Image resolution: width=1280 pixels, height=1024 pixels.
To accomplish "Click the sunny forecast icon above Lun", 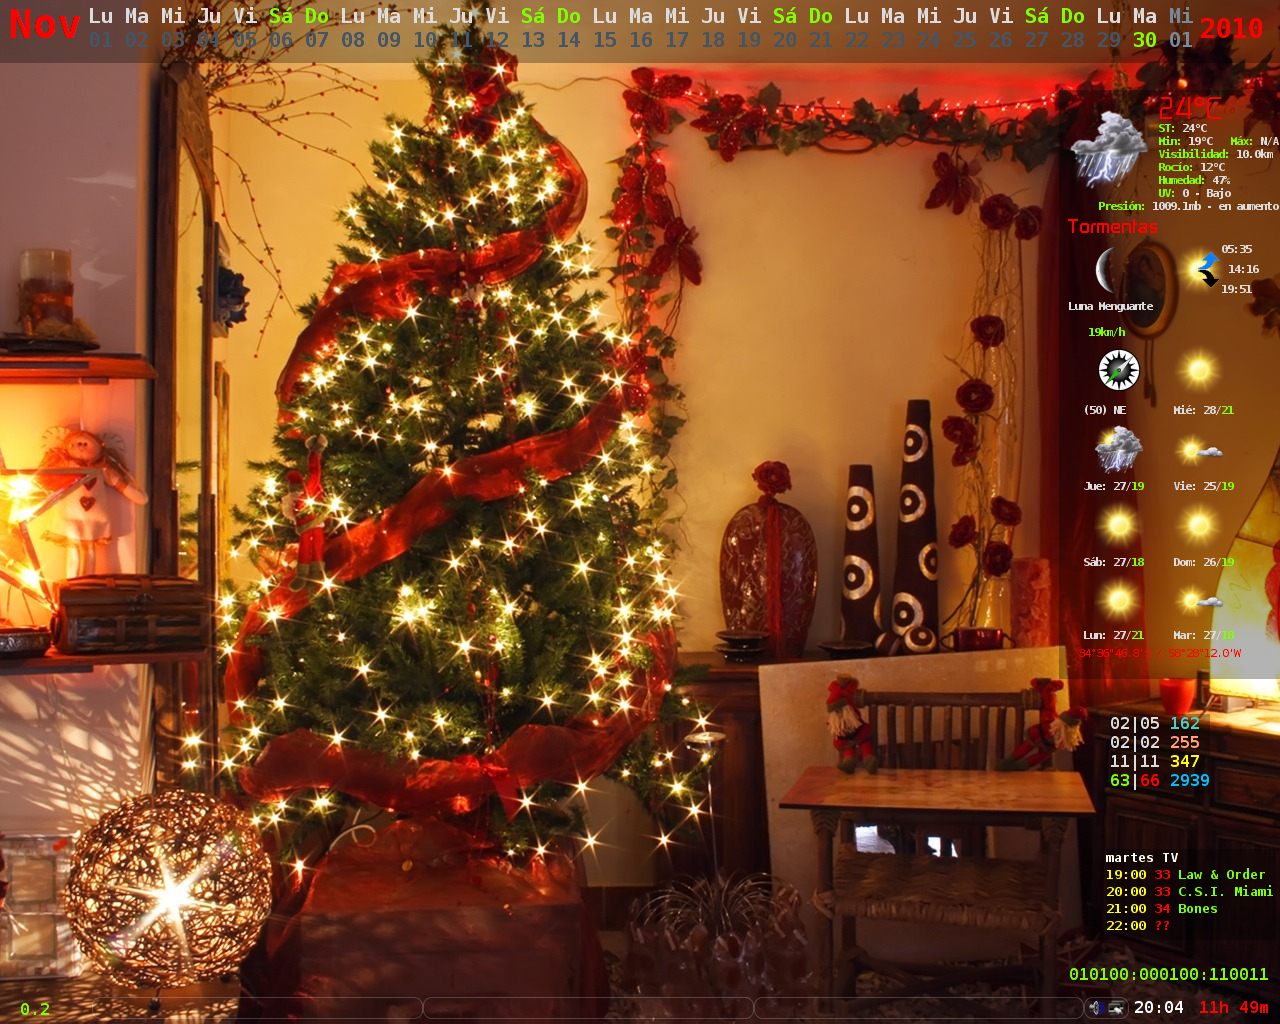I will pos(1118,600).
